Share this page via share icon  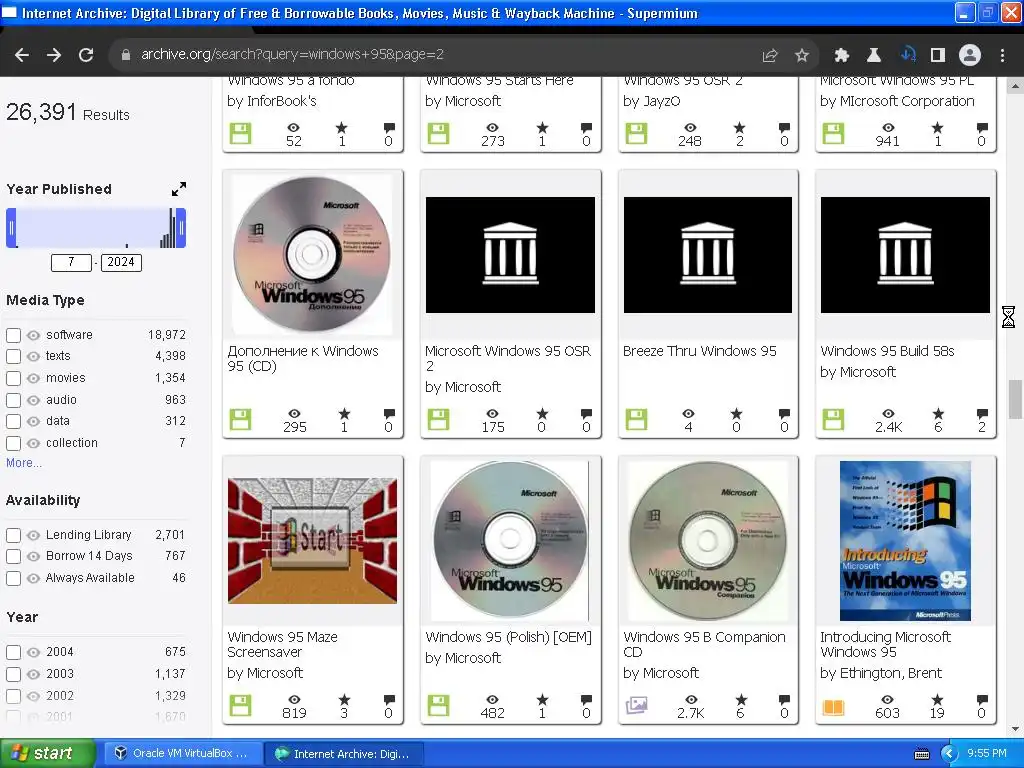coord(770,56)
